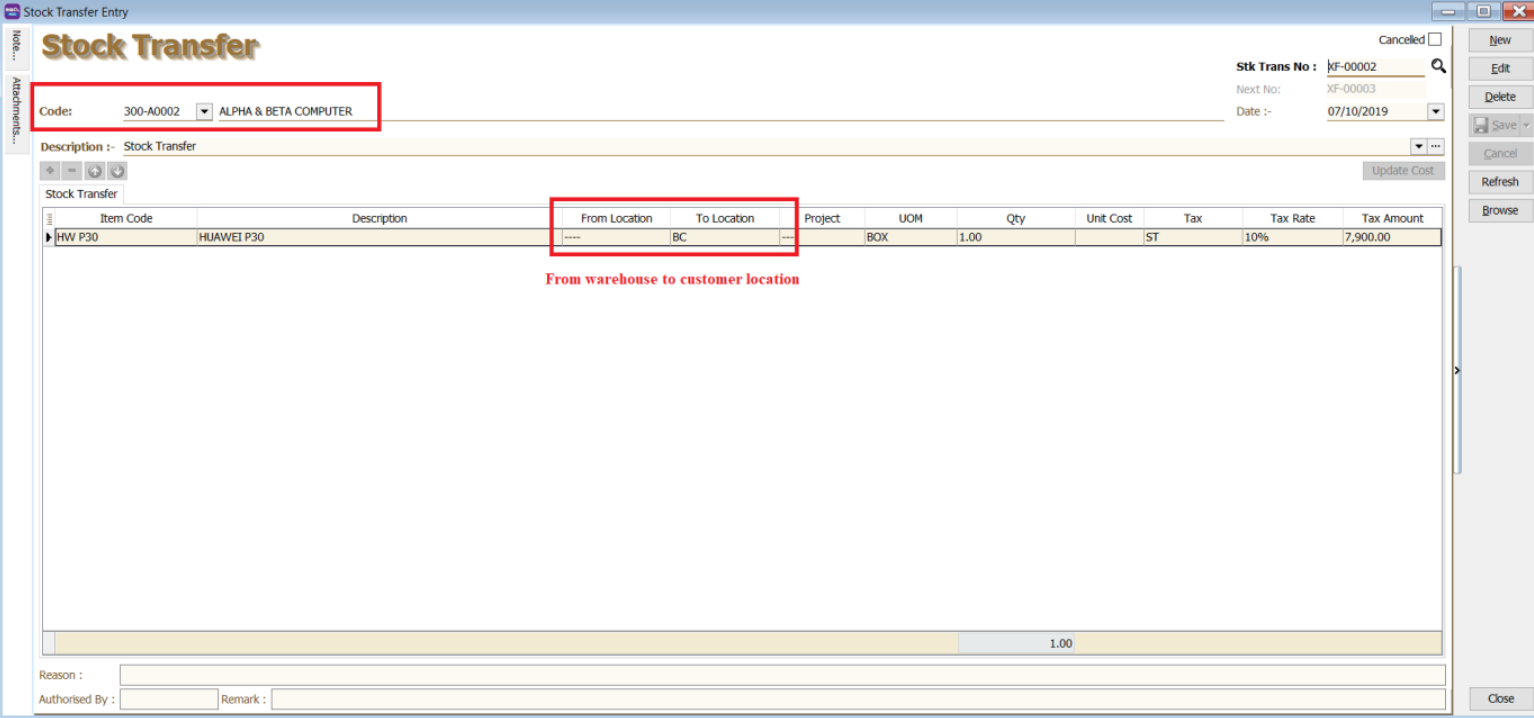1534x718 pixels.
Task: Select the To Location cell showing BC
Action: coord(723,238)
